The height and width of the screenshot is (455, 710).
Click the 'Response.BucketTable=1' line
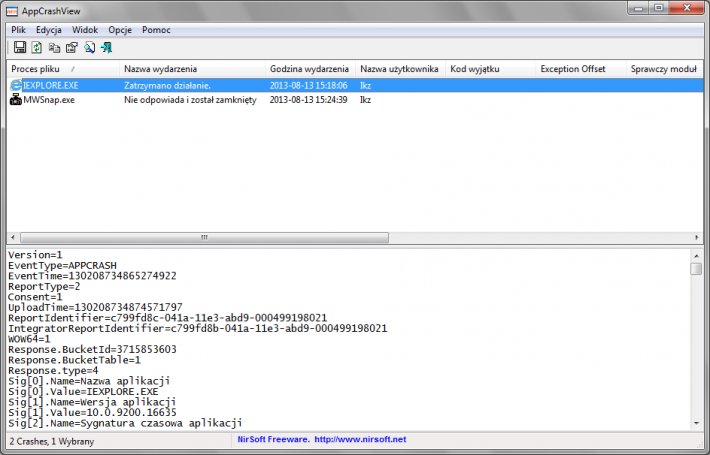click(74, 360)
